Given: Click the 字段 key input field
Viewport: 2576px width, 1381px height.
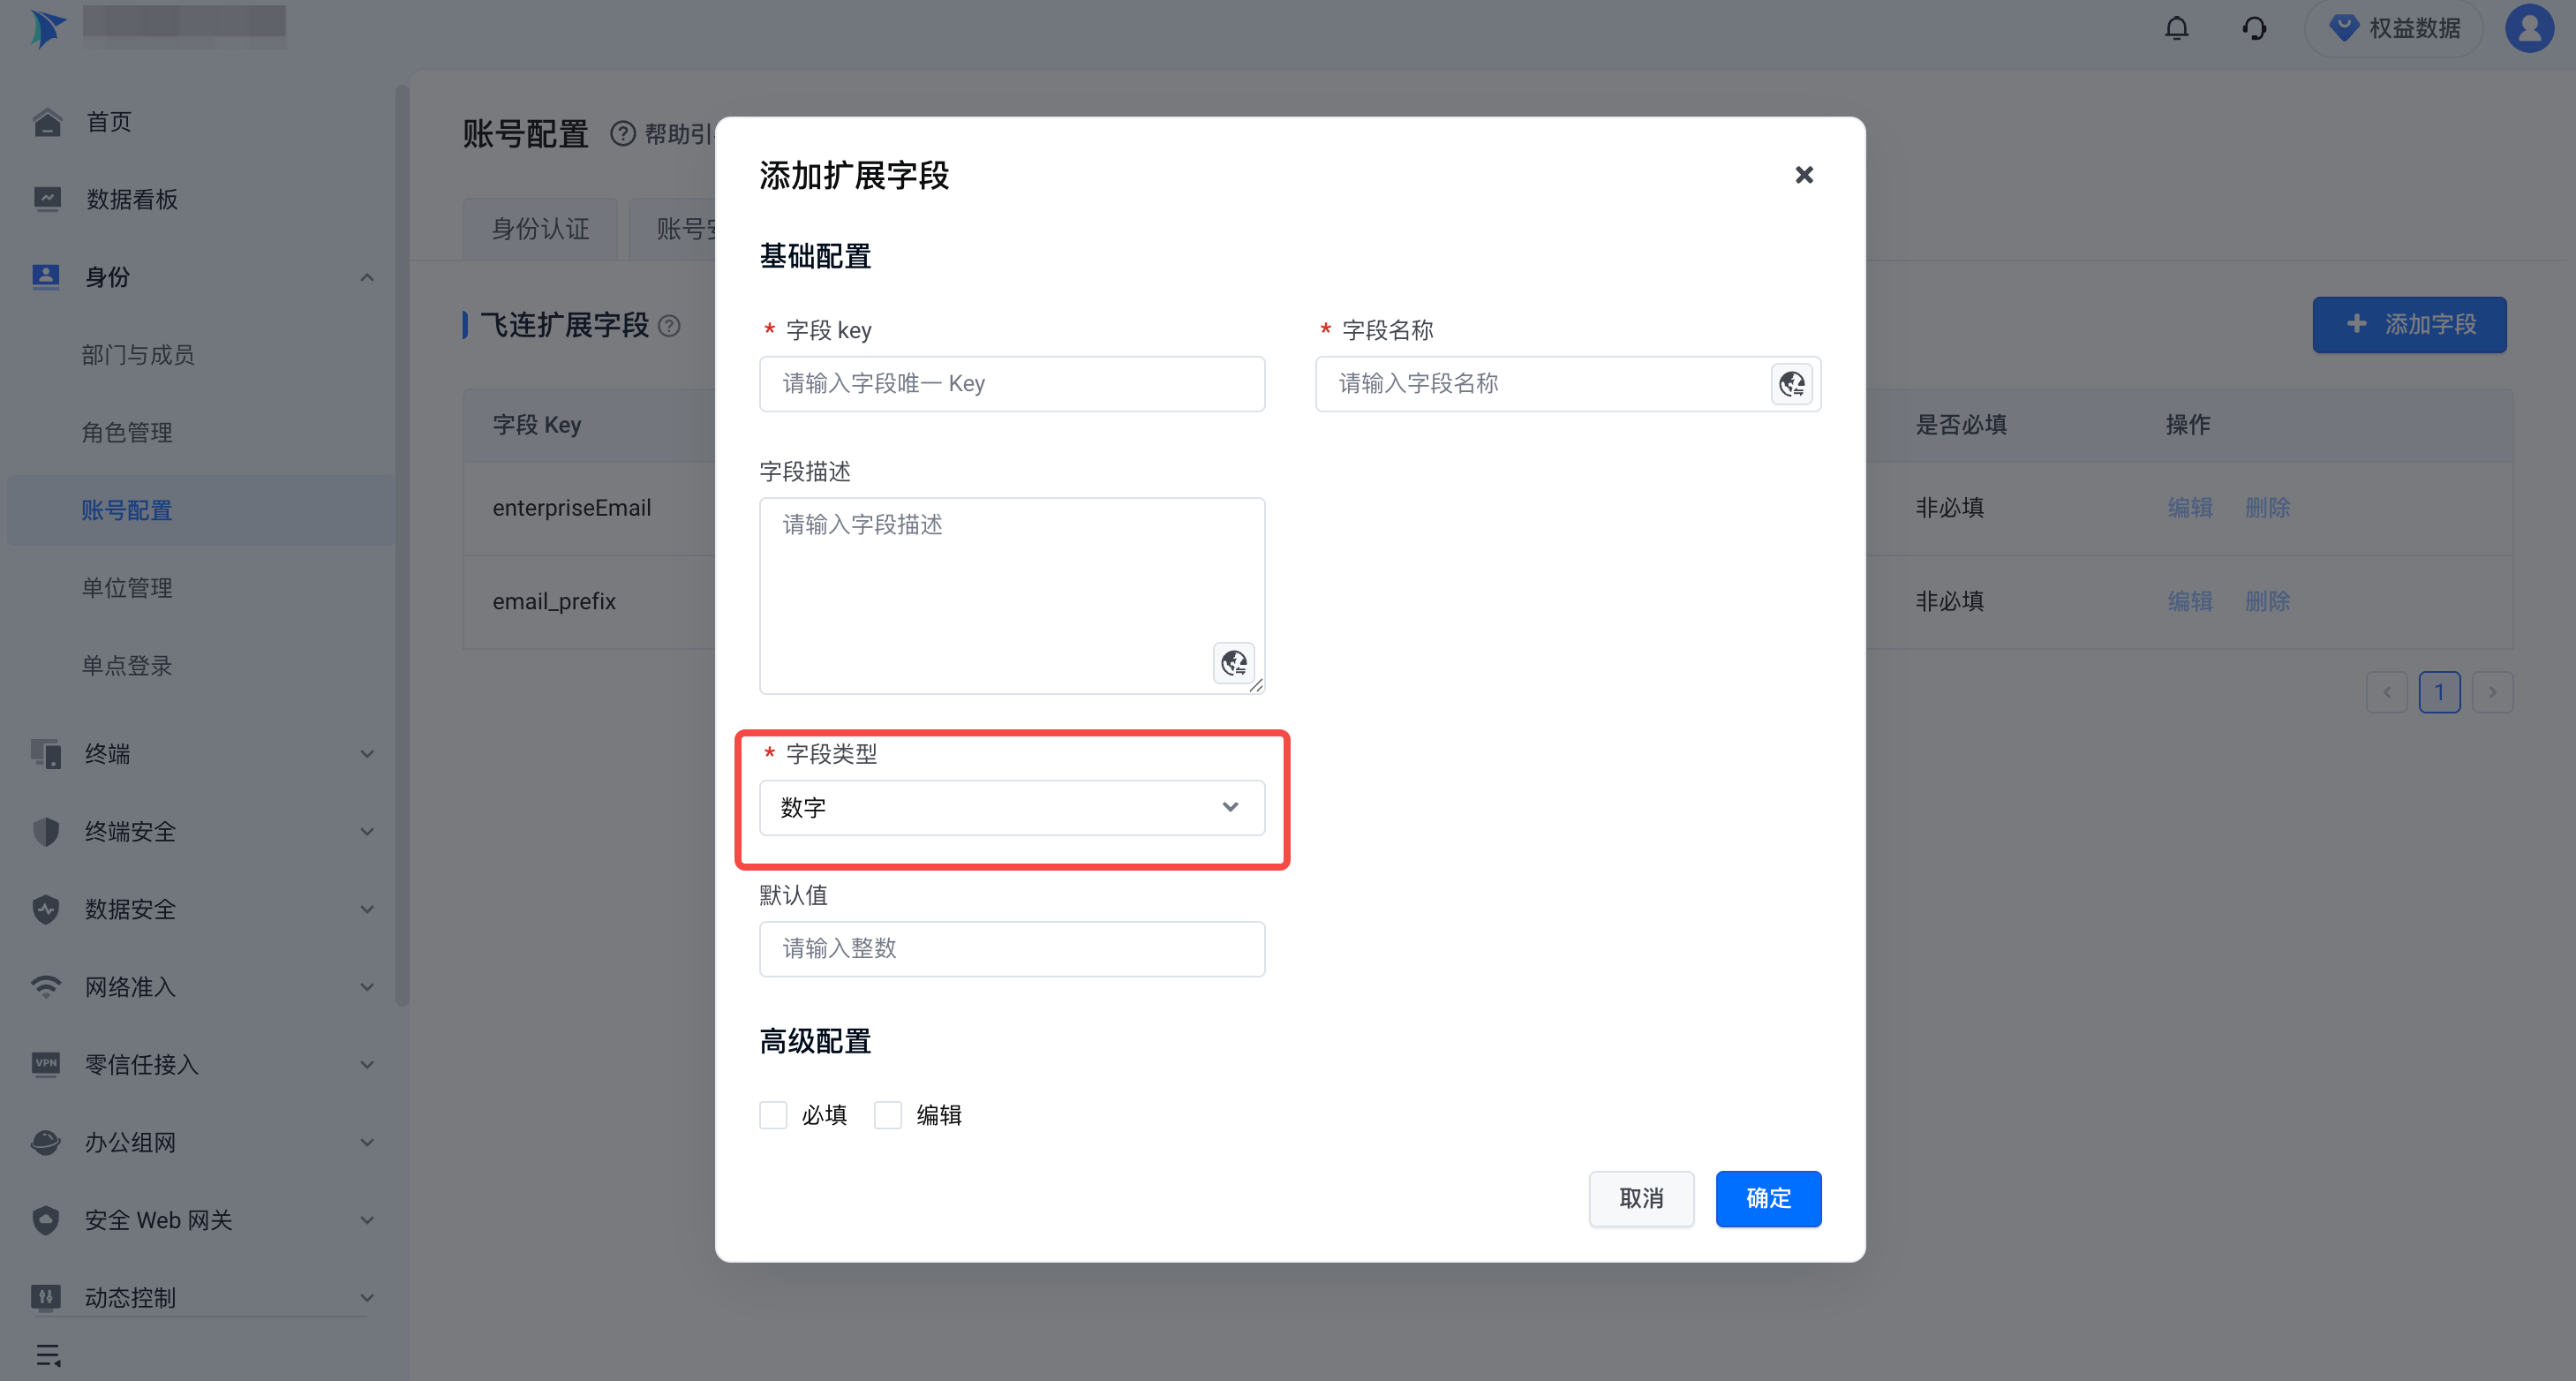Looking at the screenshot, I should coord(1011,384).
